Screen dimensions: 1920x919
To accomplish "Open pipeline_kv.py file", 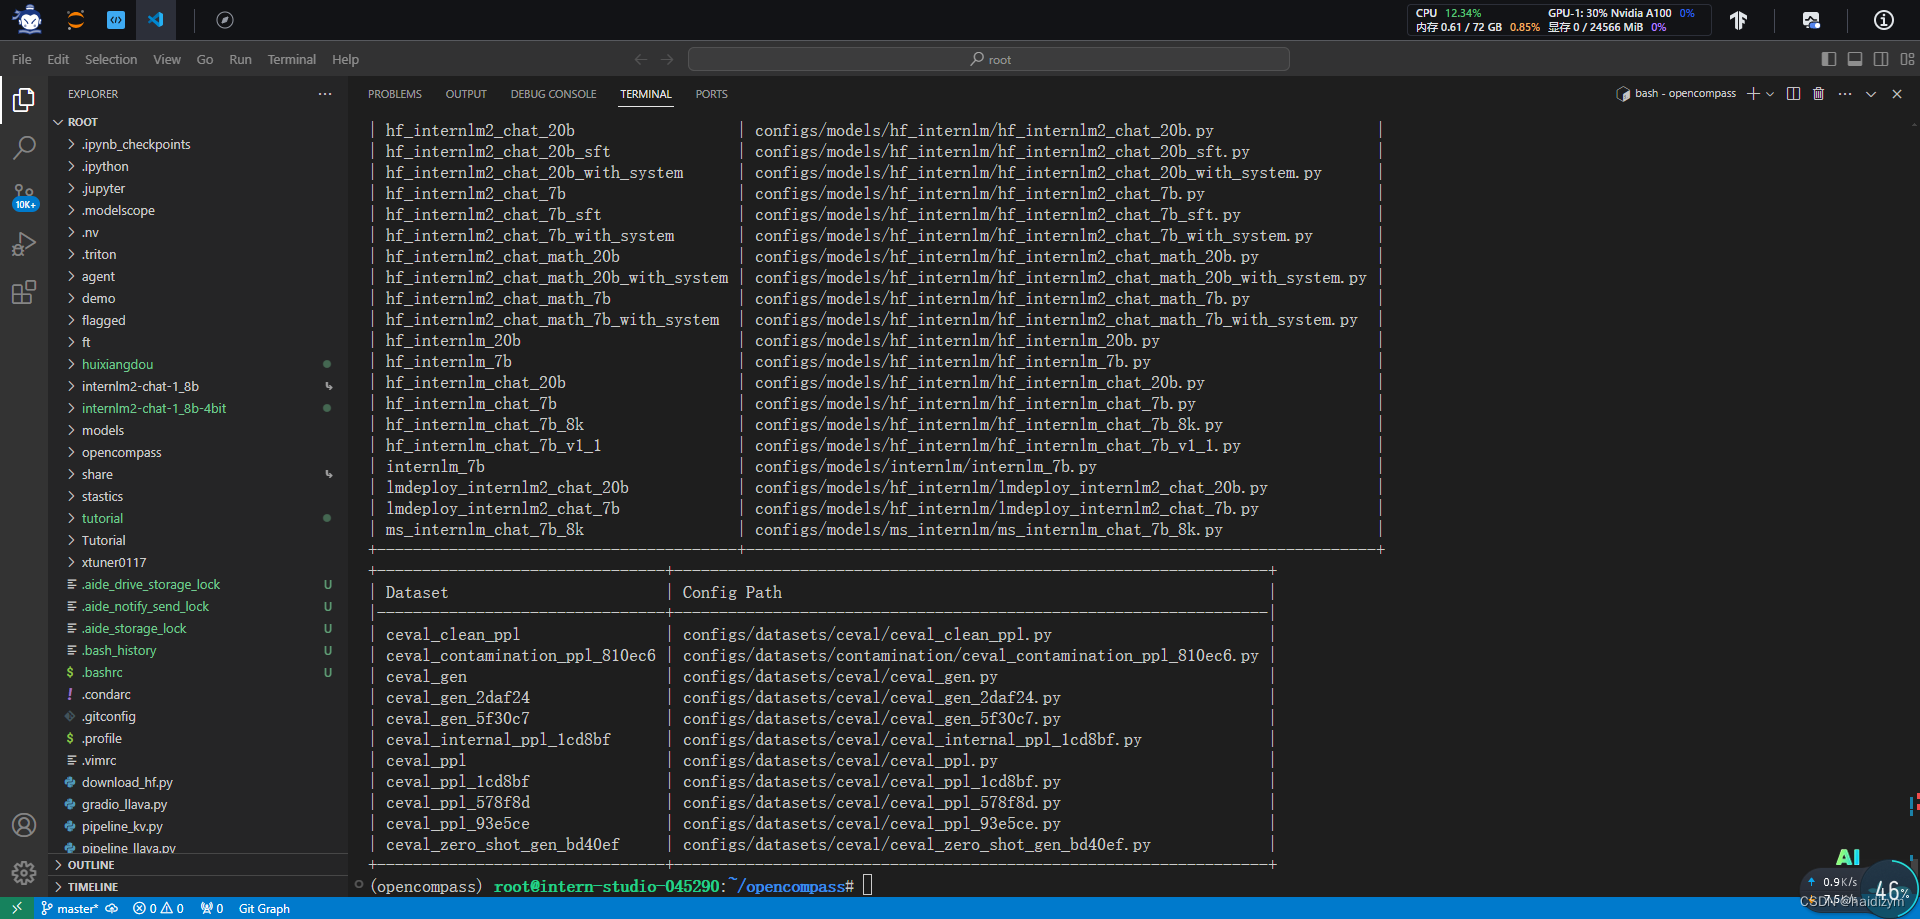I will pyautogui.click(x=198, y=826).
